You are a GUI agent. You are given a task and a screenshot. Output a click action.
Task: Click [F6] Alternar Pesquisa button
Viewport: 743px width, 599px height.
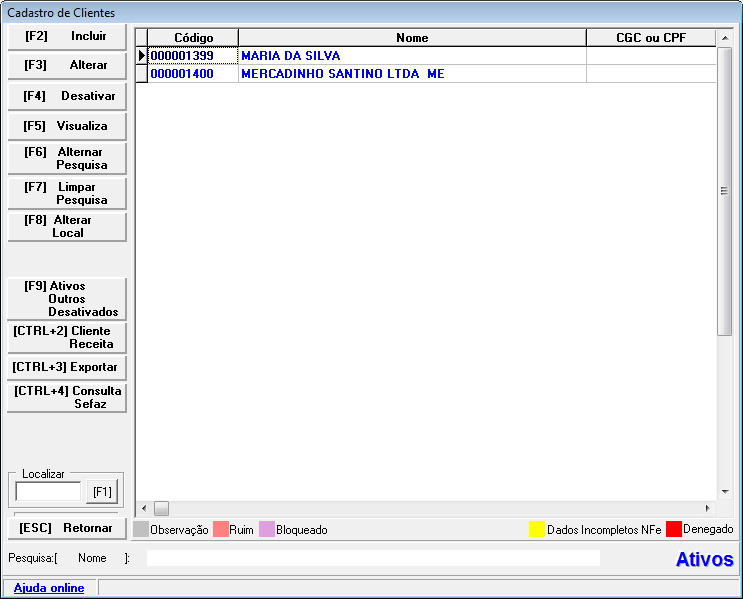(67, 158)
